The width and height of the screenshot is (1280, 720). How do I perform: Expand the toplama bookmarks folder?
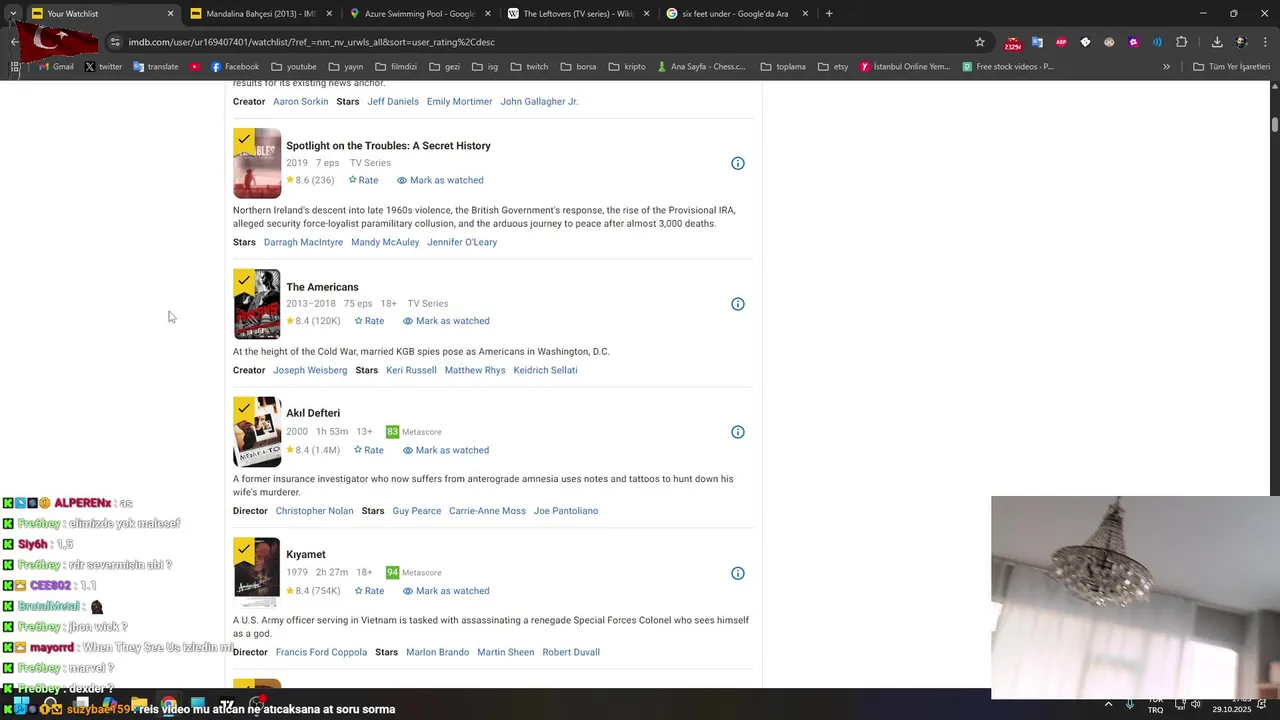tap(783, 67)
